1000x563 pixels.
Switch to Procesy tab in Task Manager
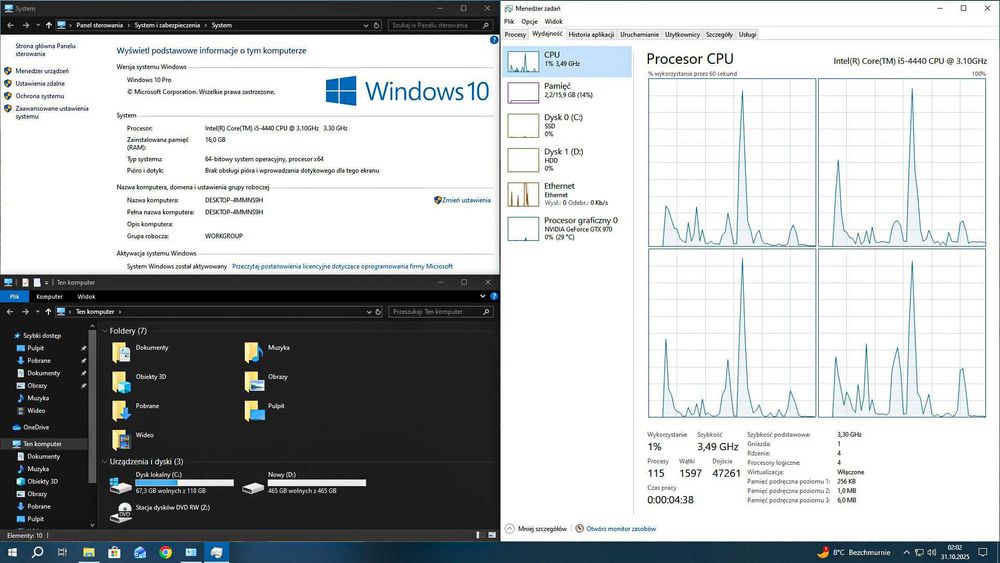tap(515, 34)
